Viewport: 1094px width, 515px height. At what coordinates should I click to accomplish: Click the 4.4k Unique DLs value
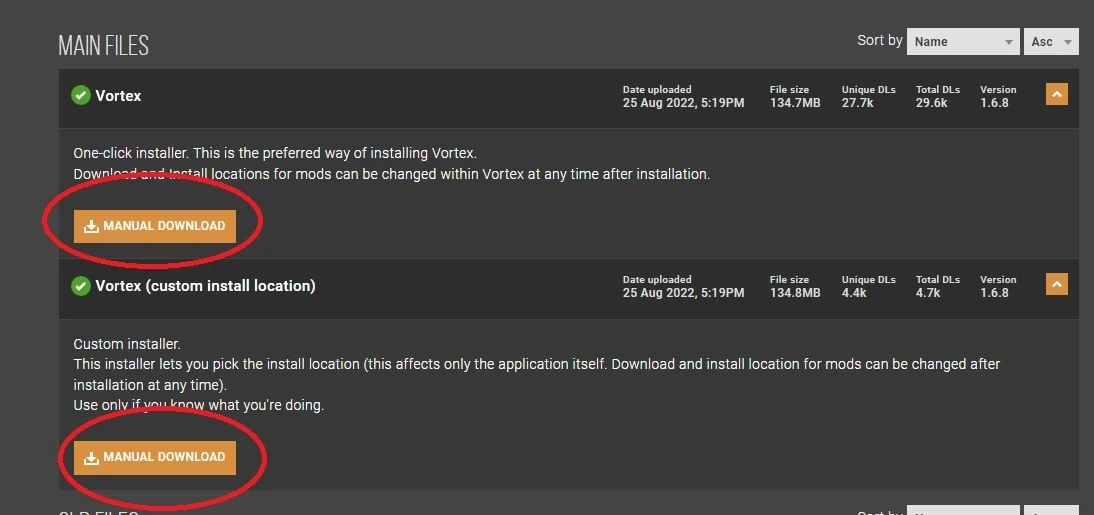tap(854, 293)
